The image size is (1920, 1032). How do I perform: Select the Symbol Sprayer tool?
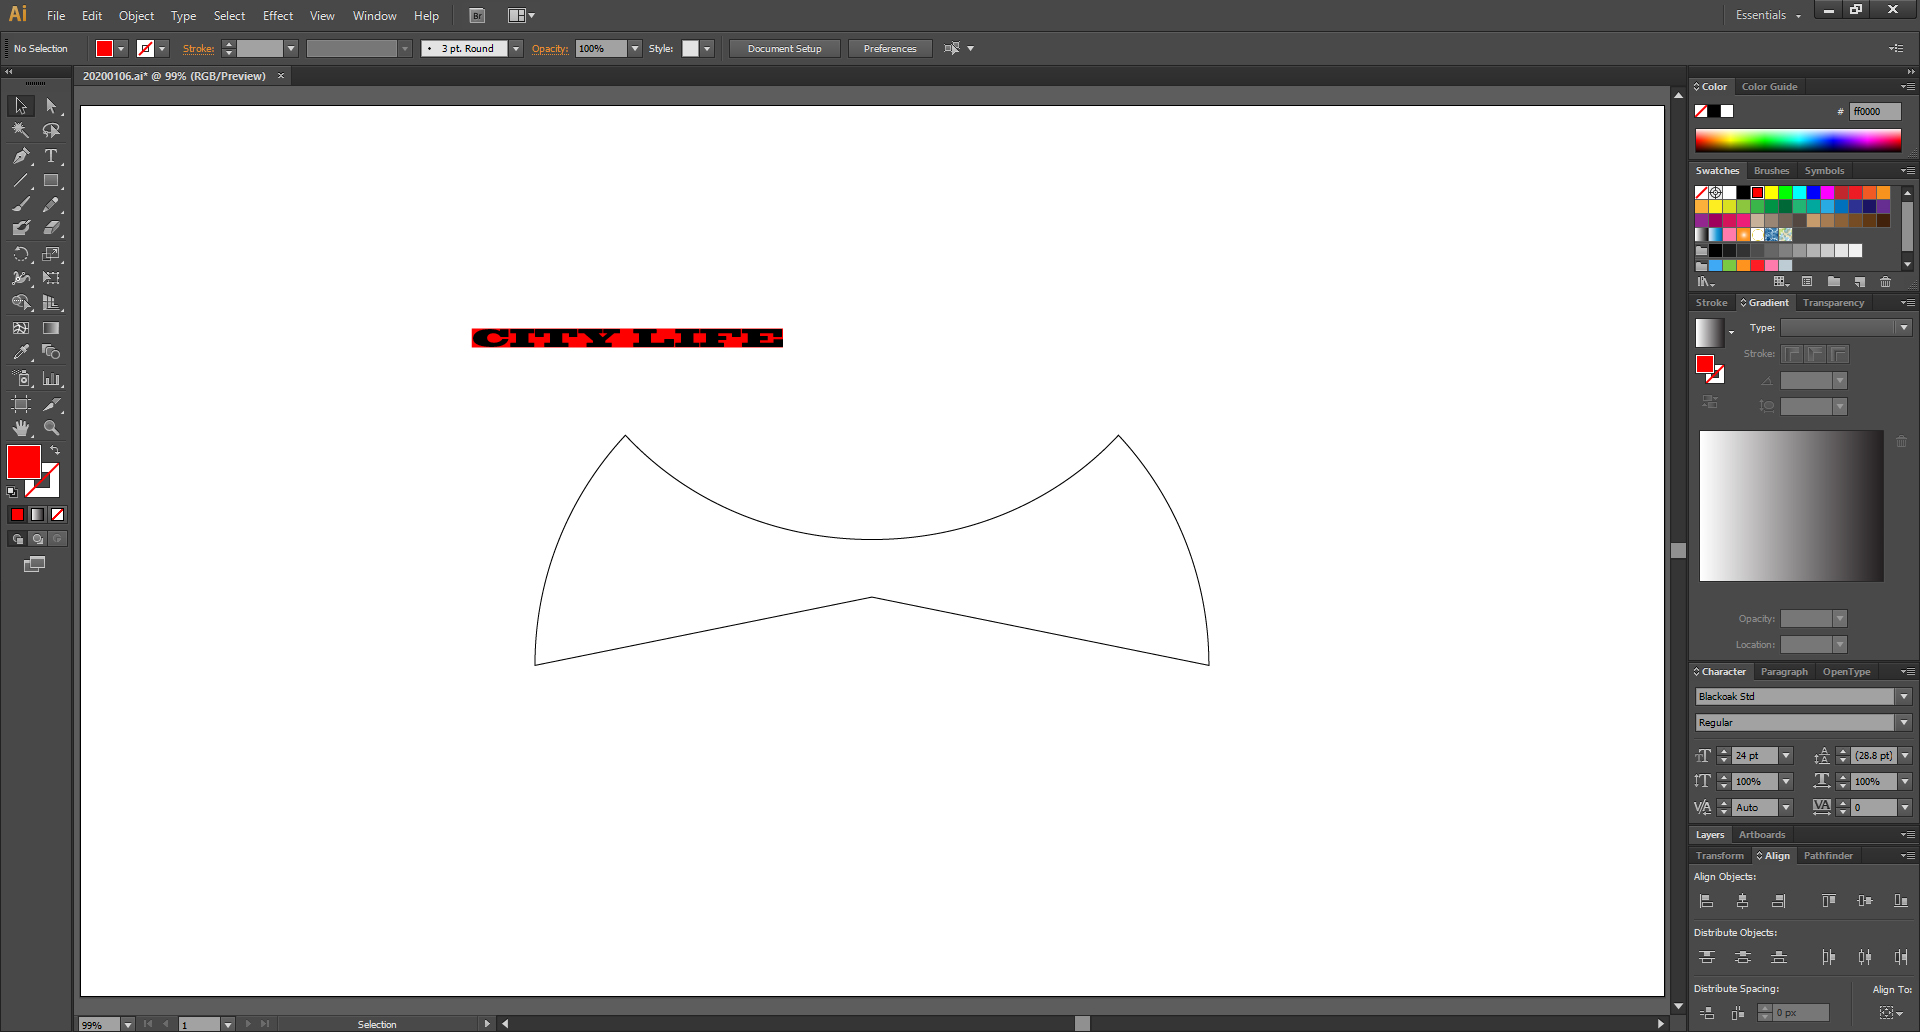click(21, 379)
